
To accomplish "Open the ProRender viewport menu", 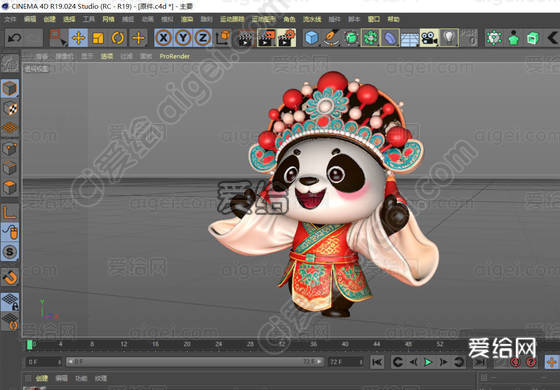I will 174,56.
